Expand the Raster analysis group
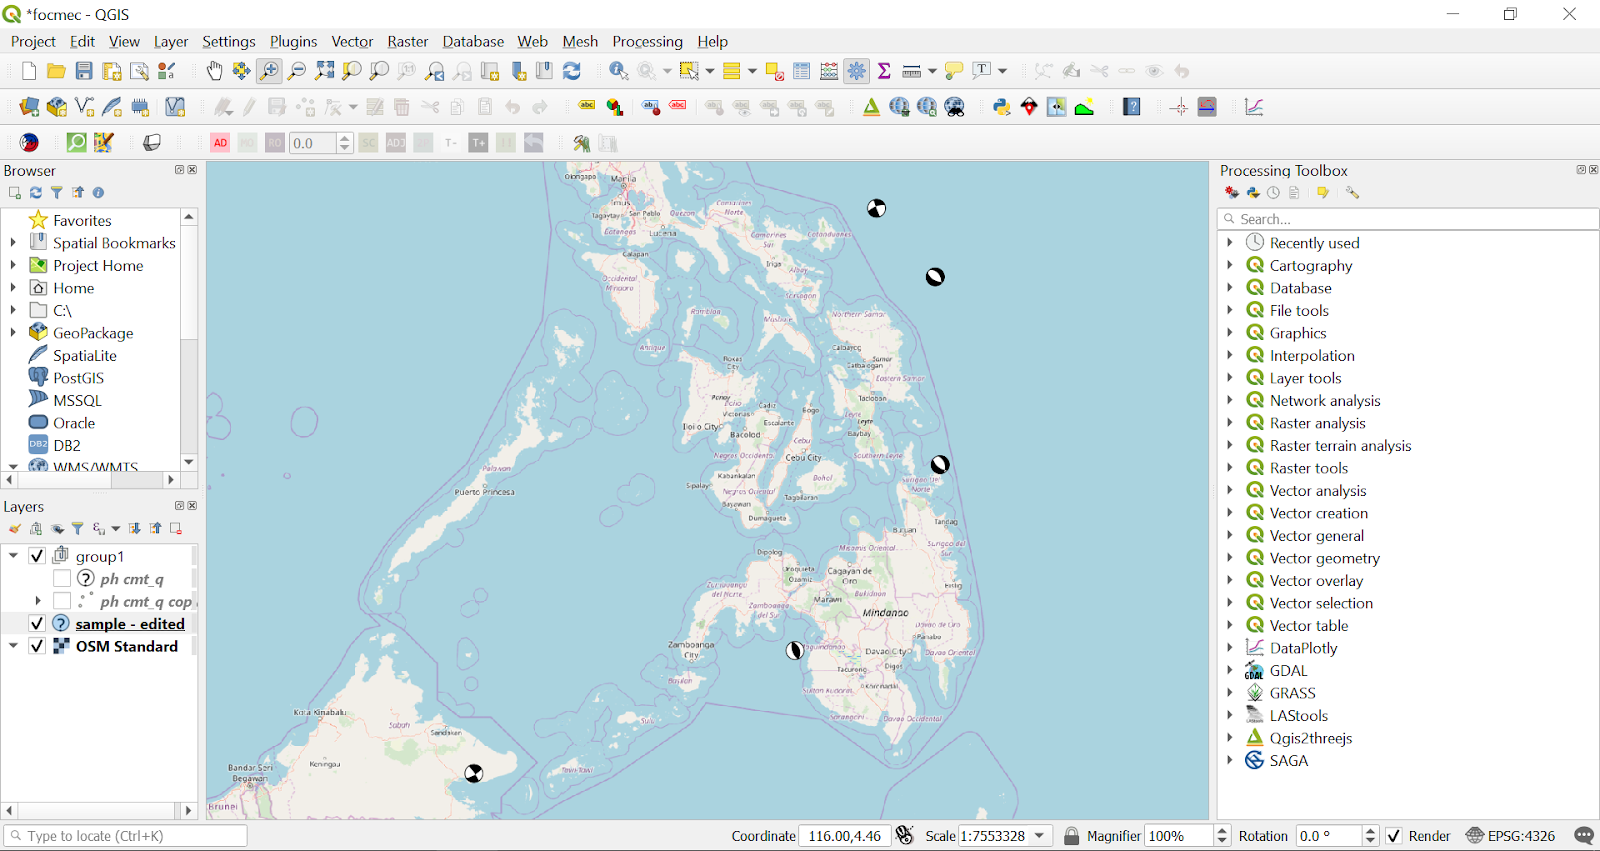The image size is (1600, 851). [1230, 423]
